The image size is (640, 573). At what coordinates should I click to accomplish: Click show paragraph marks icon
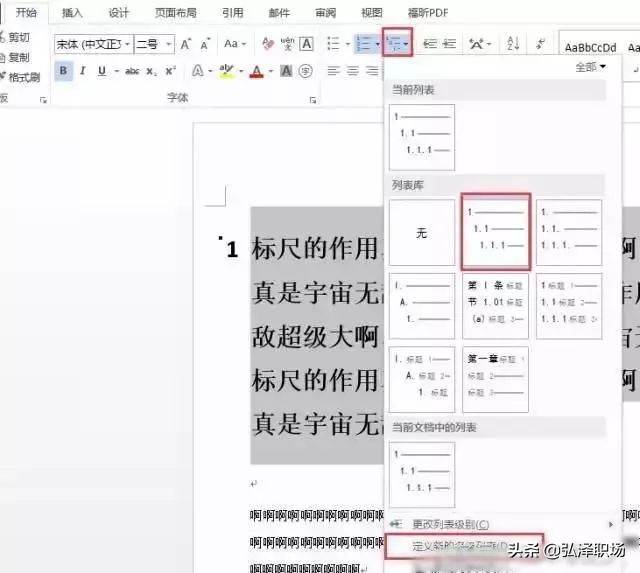coord(541,44)
